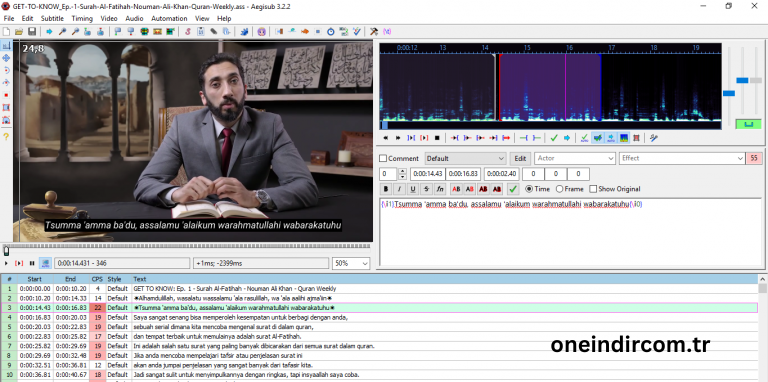Open the Styles Manager (pink S icon)
The width and height of the screenshot is (768, 382).
pos(188,31)
